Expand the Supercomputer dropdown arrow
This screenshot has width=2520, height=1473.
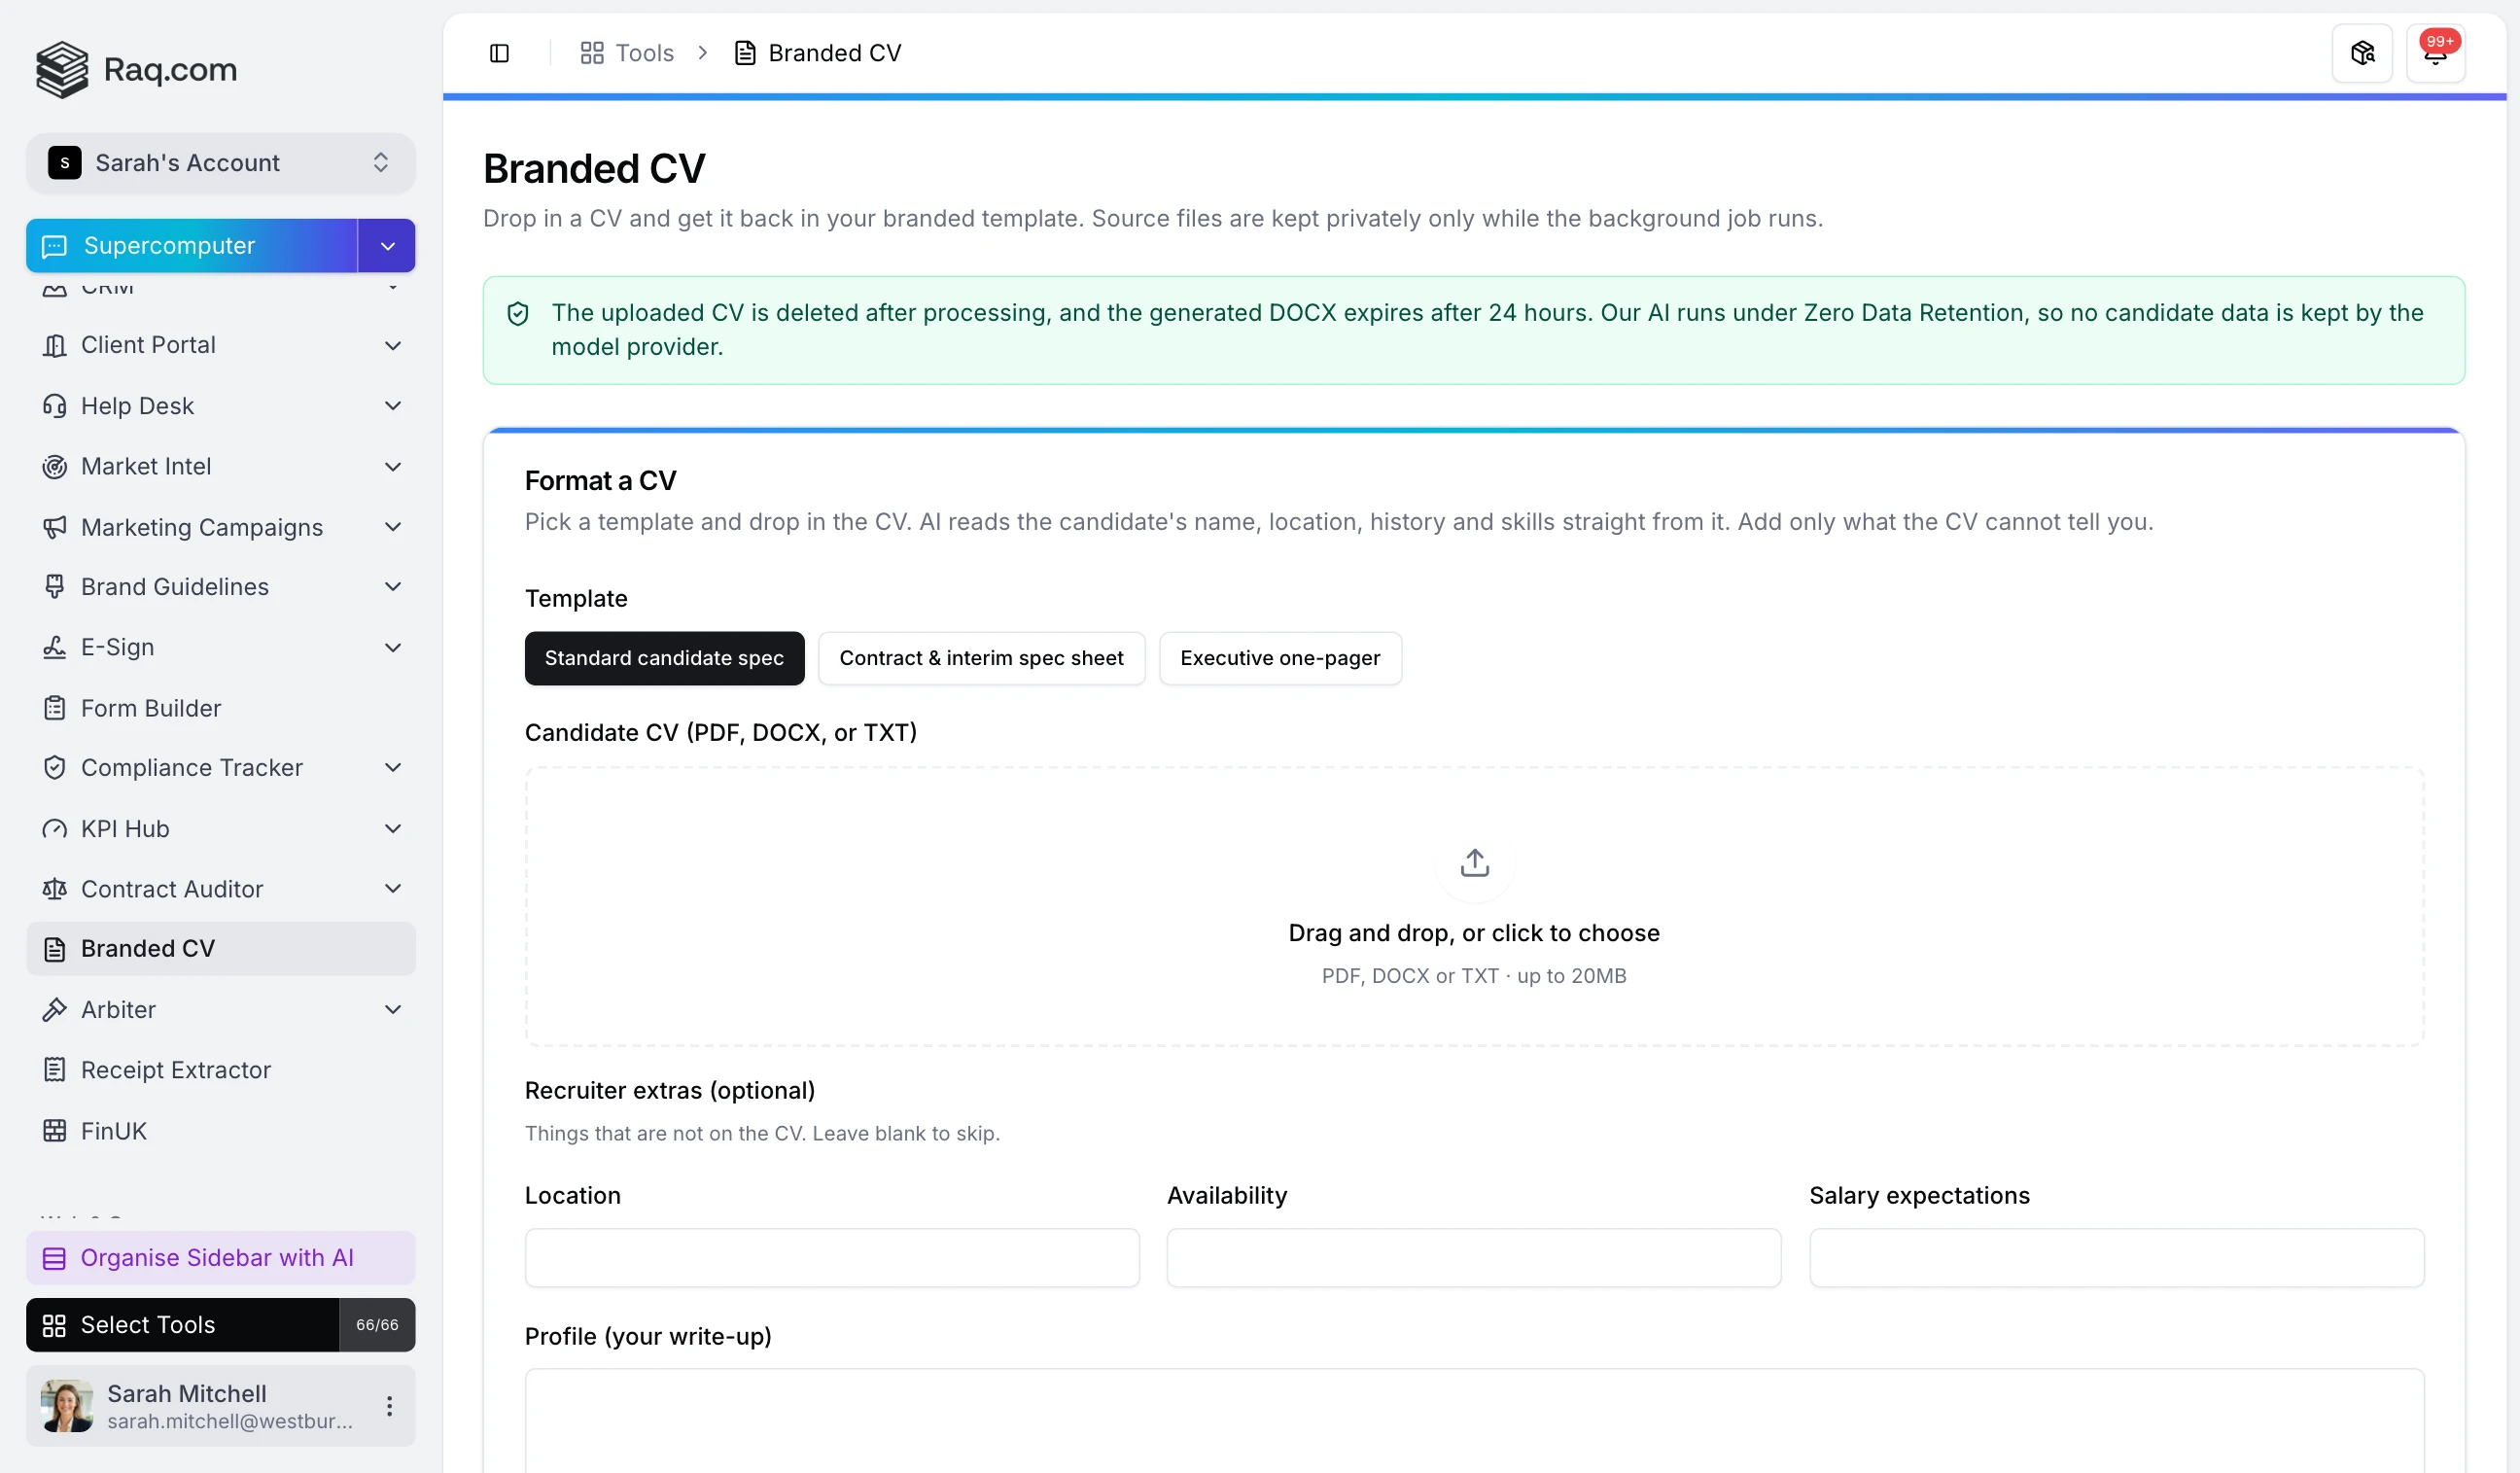point(387,246)
